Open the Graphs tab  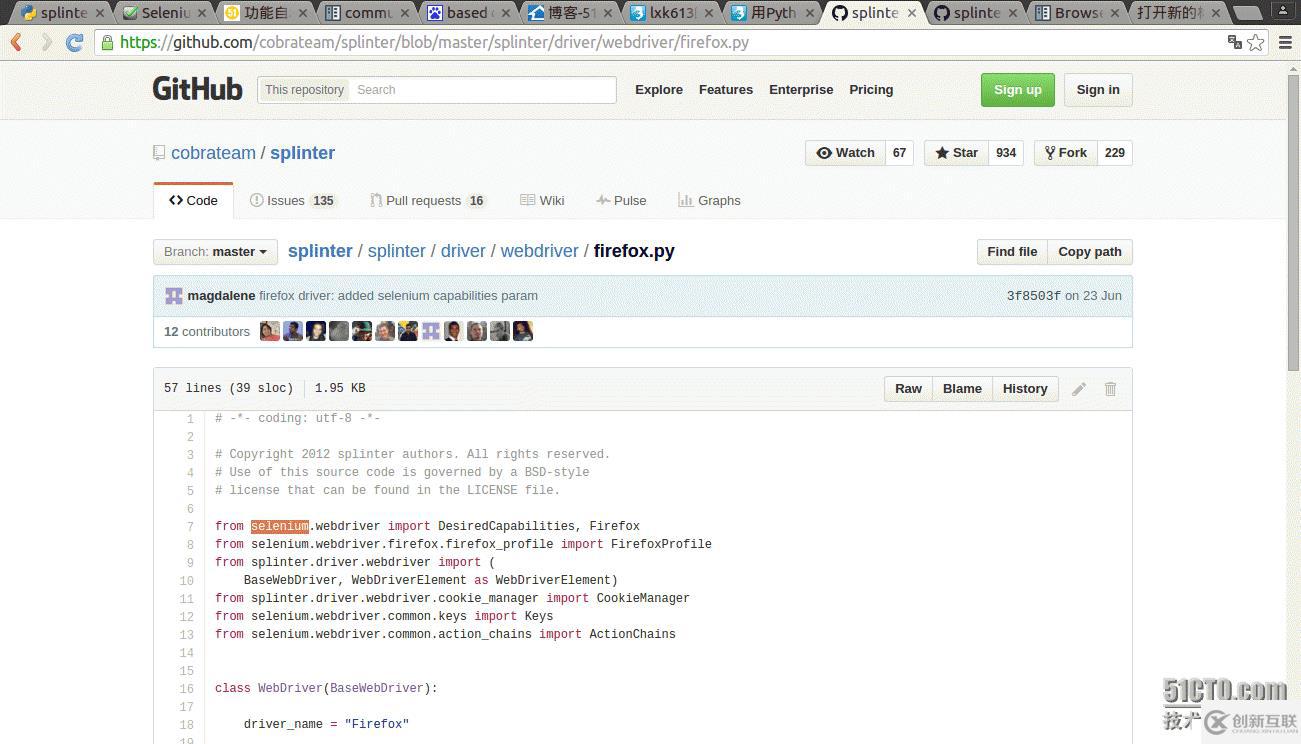tap(709, 201)
